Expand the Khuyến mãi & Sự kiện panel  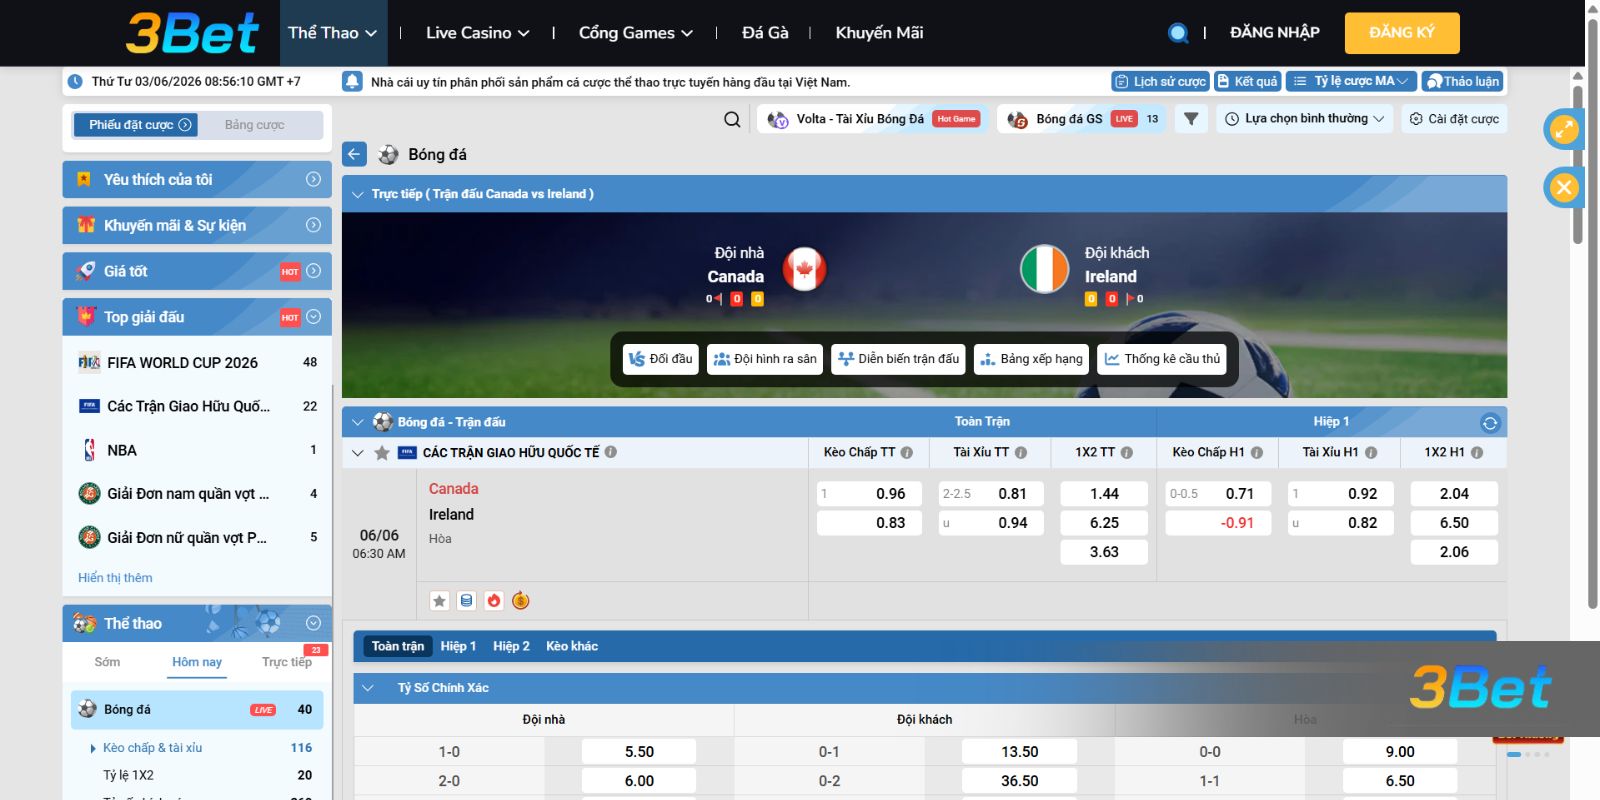(197, 226)
